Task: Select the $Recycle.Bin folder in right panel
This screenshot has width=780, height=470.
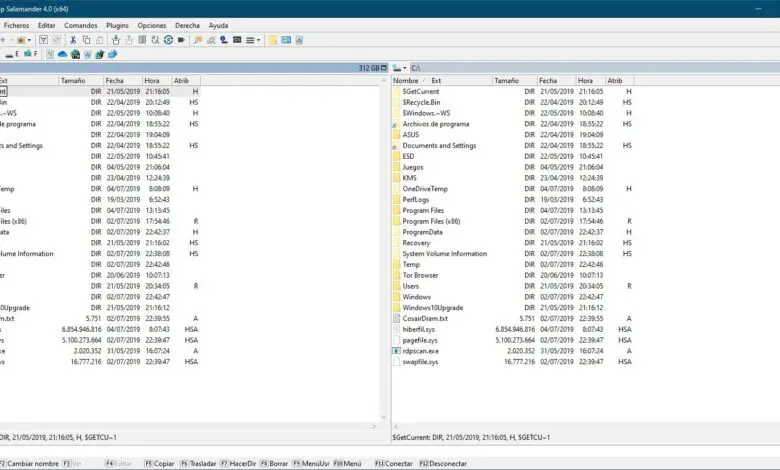Action: 421,102
